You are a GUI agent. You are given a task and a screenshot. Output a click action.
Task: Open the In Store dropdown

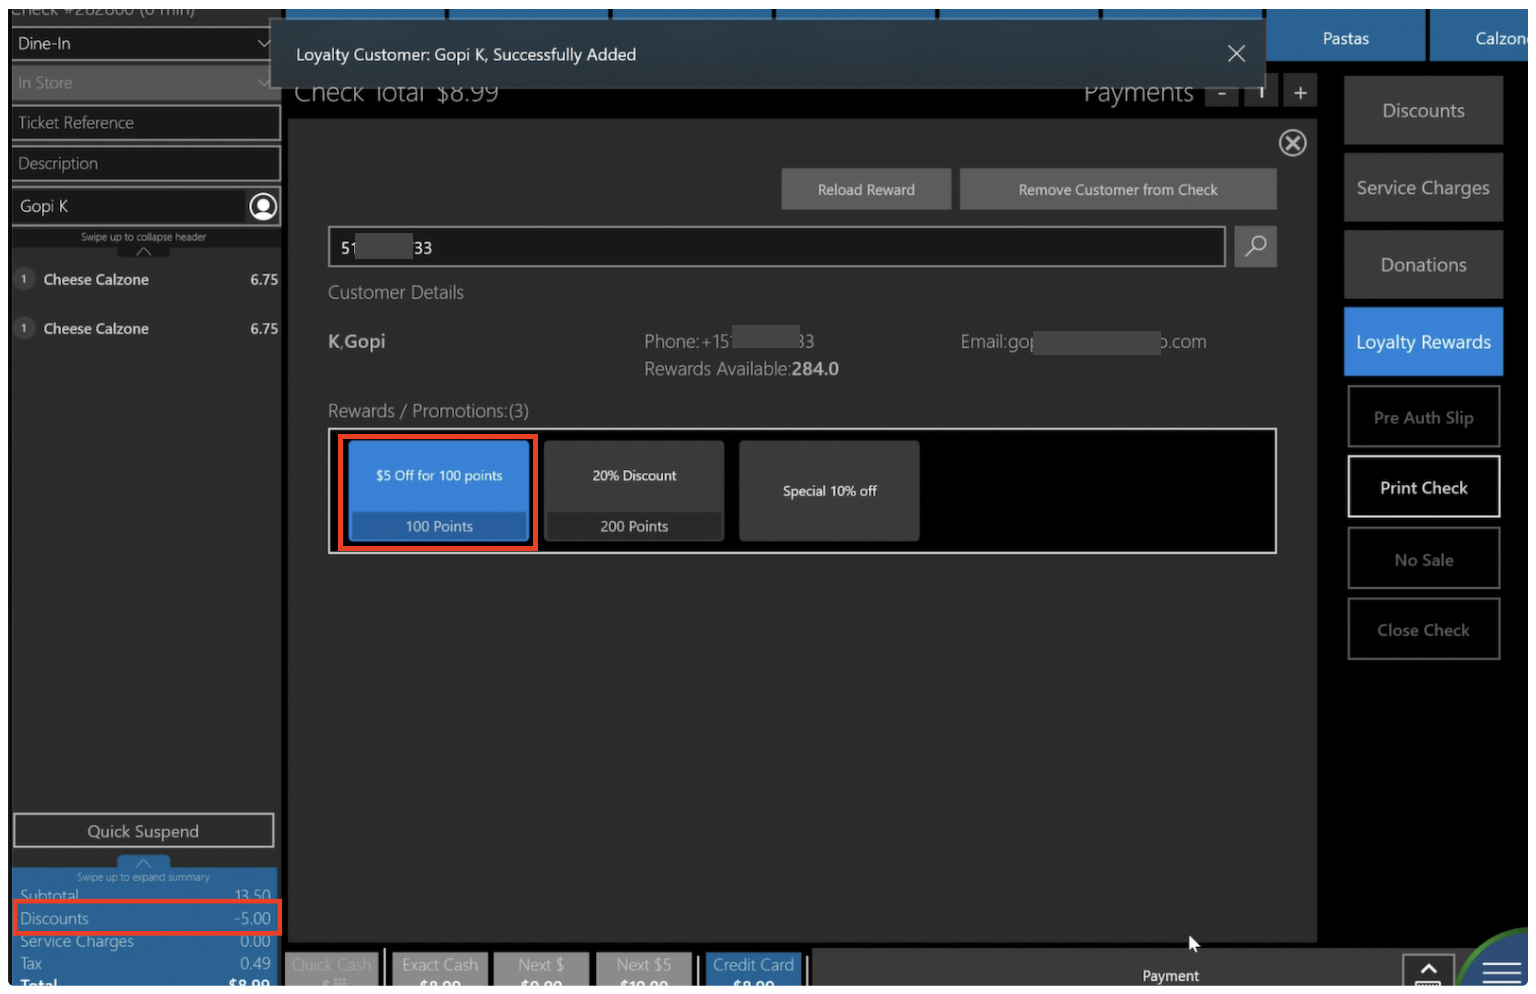click(x=143, y=83)
